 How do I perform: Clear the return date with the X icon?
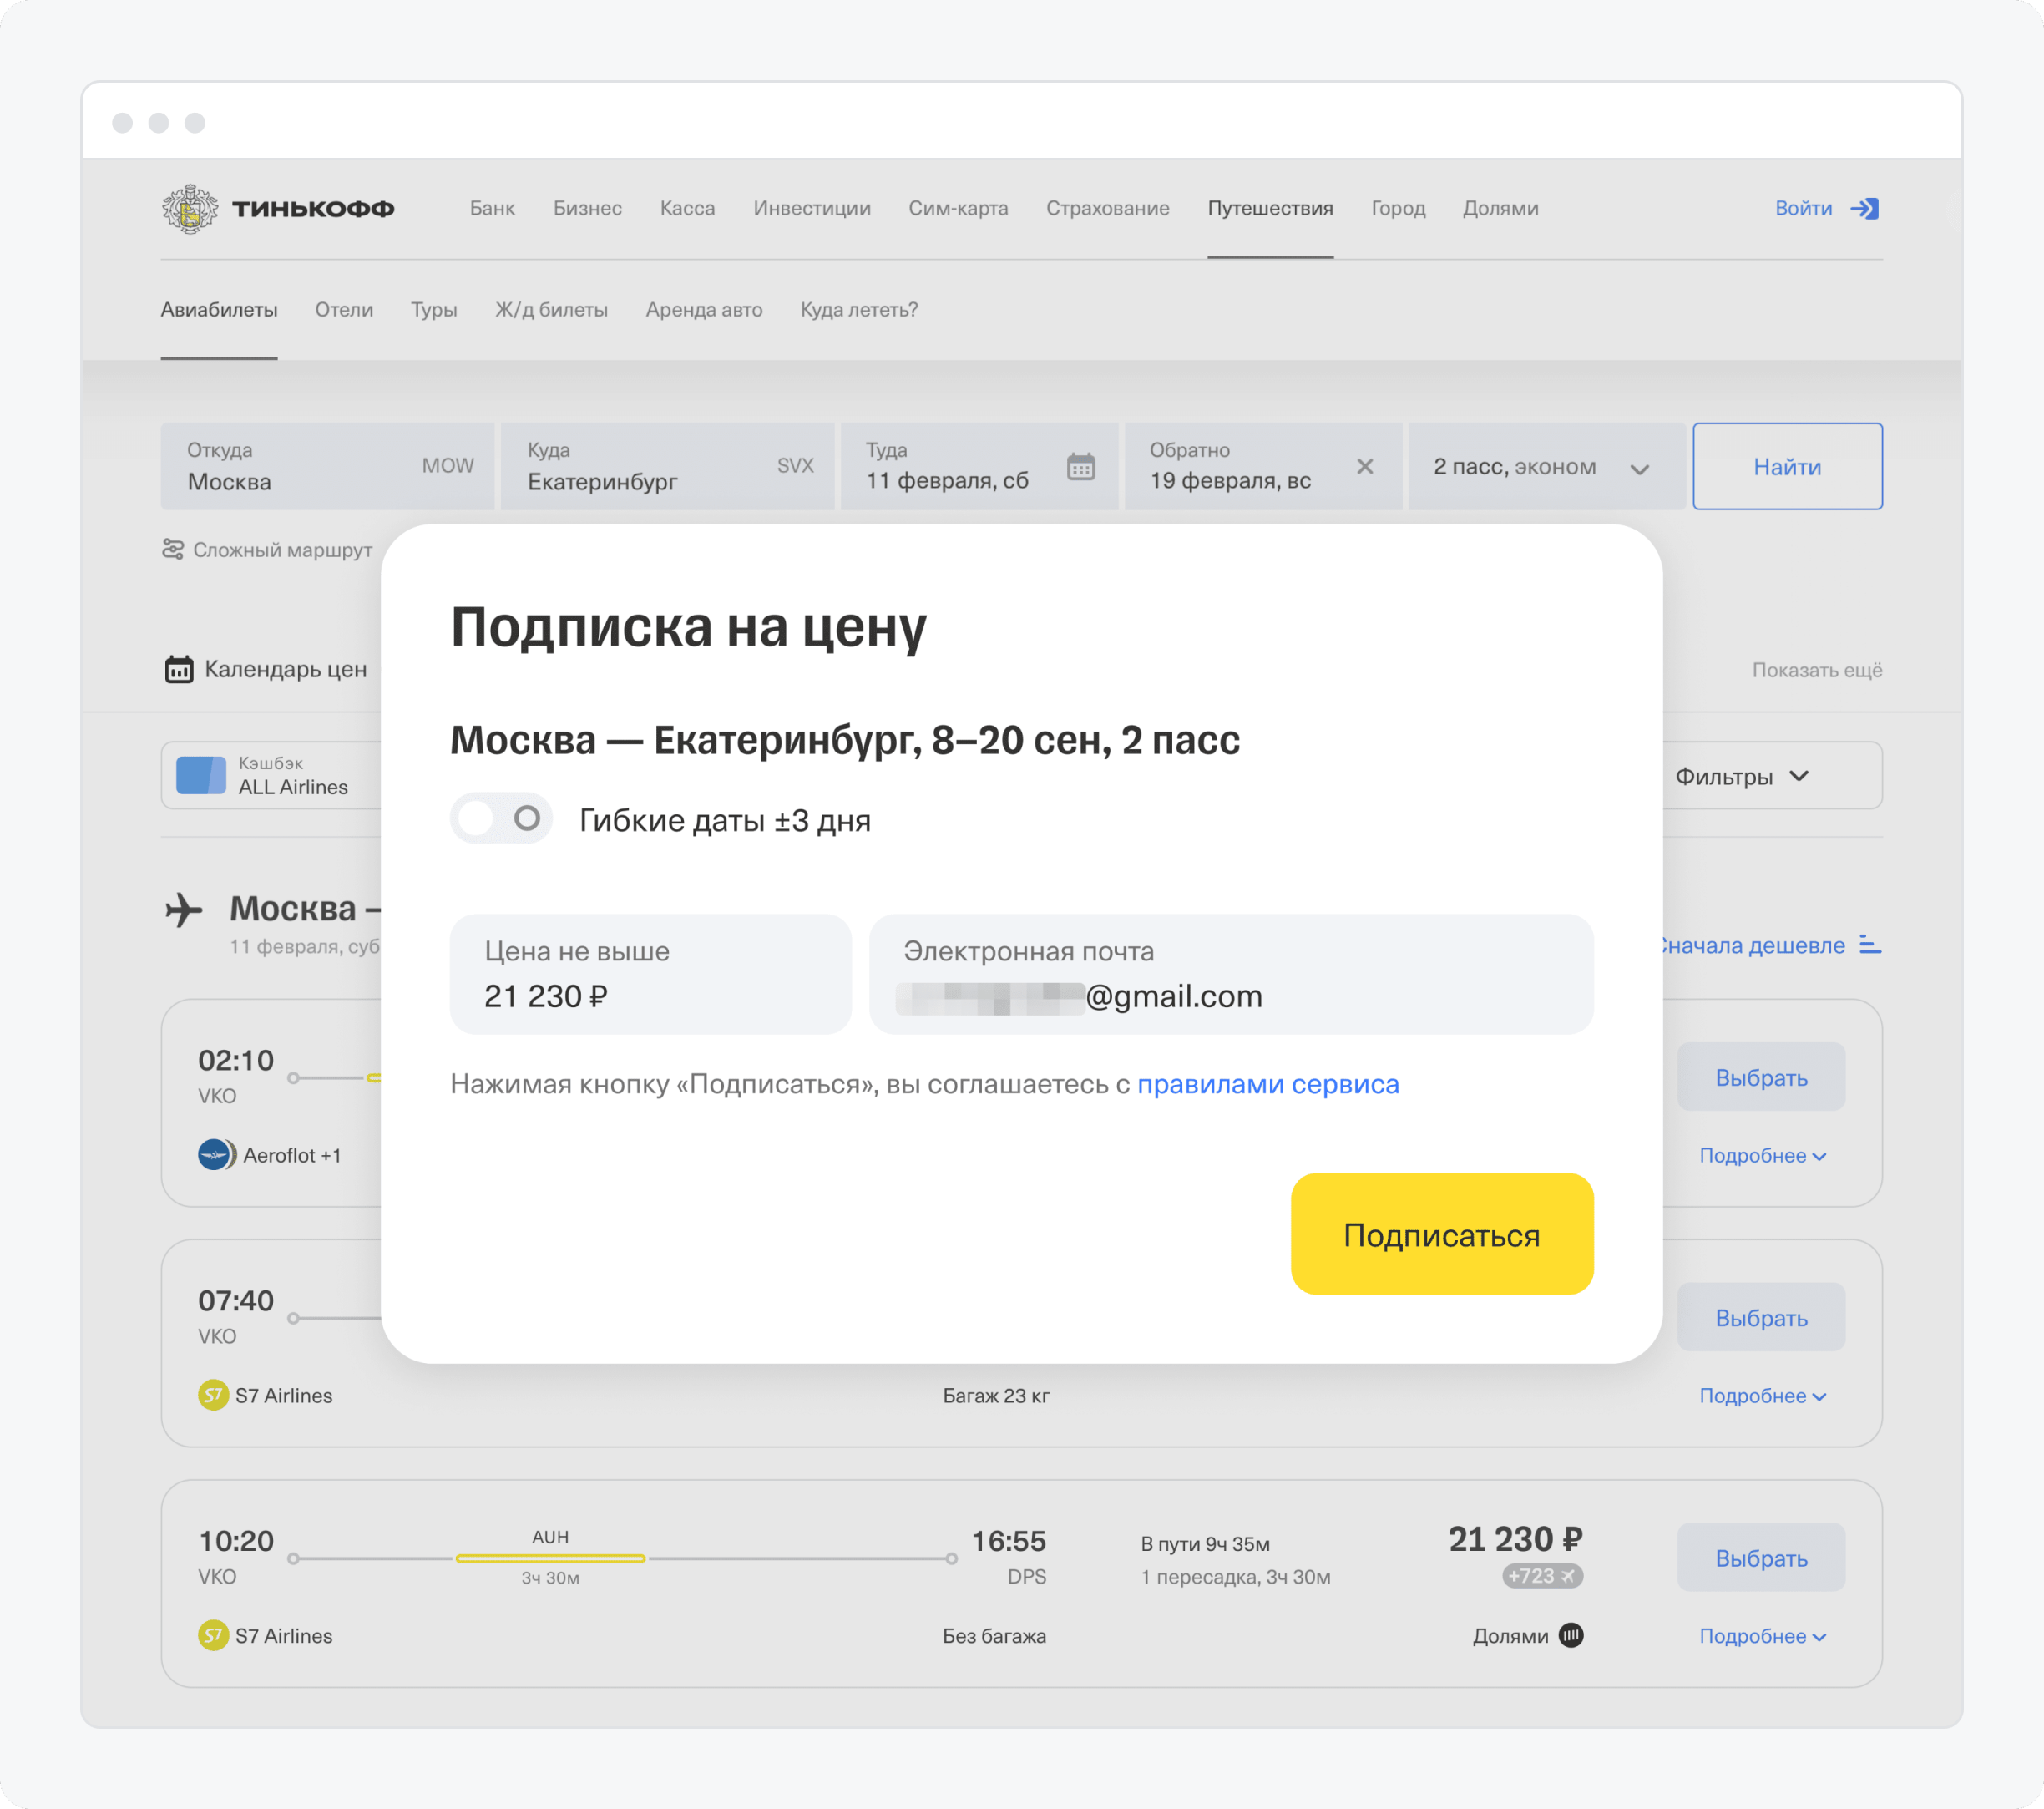pos(1365,466)
